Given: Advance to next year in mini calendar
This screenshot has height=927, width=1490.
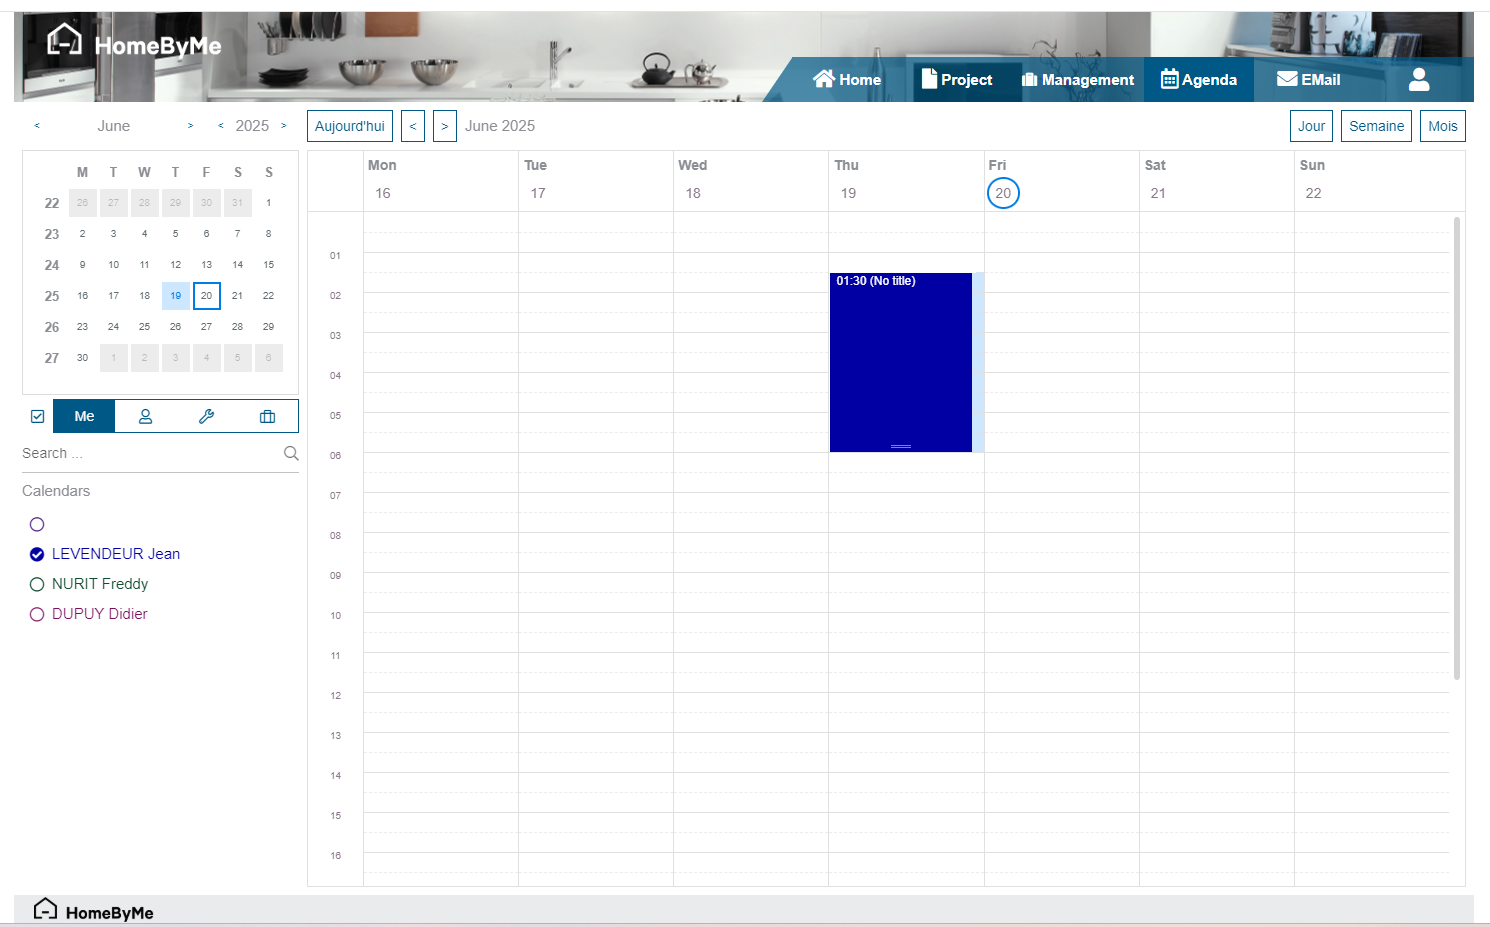Looking at the screenshot, I should pyautogui.click(x=284, y=126).
